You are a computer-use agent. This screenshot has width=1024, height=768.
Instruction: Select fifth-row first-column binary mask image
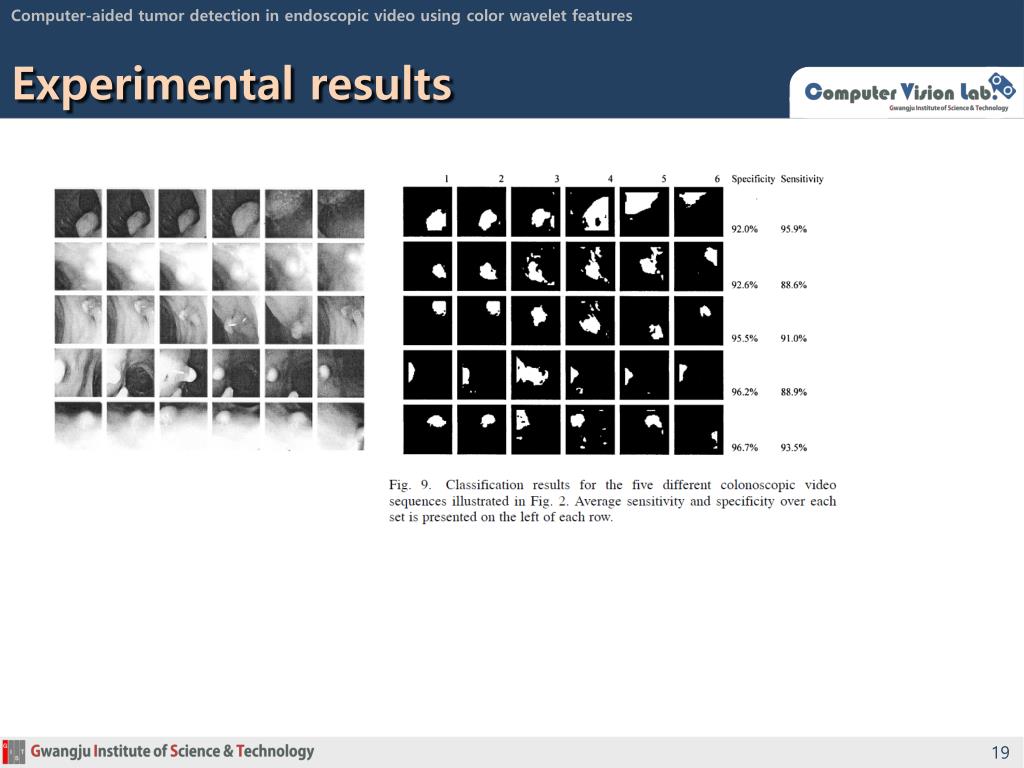point(428,429)
